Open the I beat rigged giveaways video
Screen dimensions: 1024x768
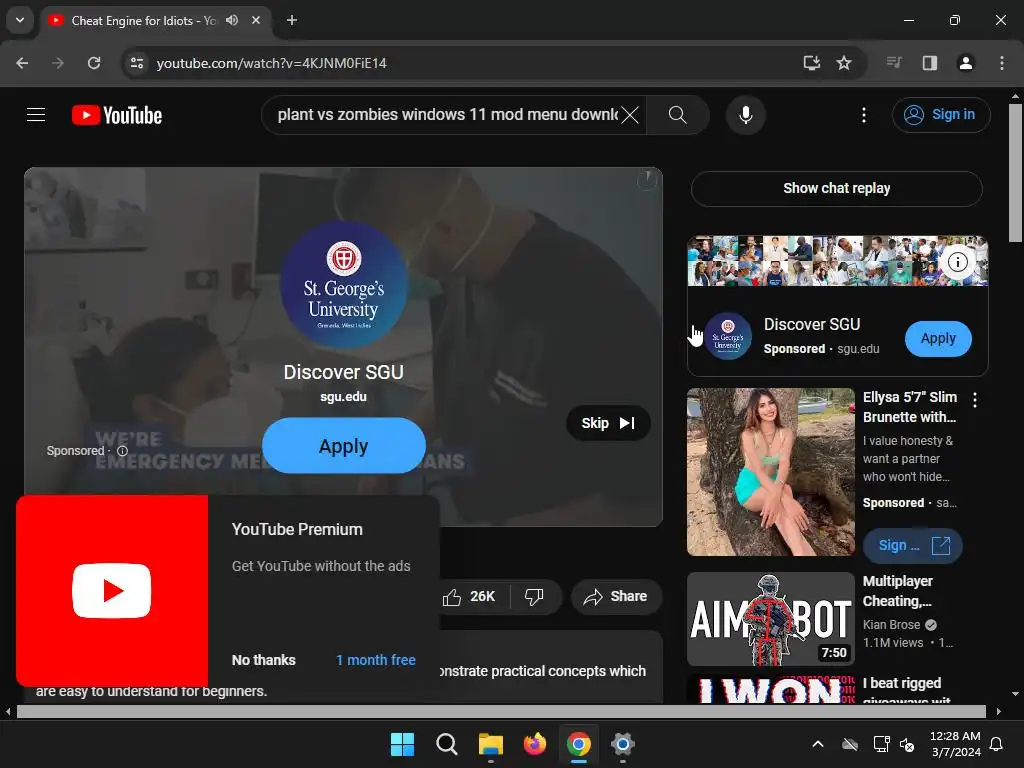[902, 690]
